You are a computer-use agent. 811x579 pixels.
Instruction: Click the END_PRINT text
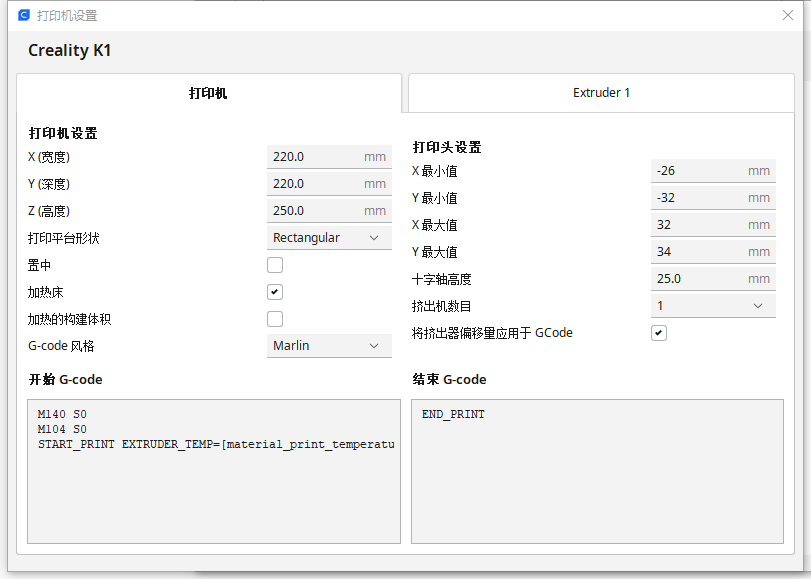(453, 414)
